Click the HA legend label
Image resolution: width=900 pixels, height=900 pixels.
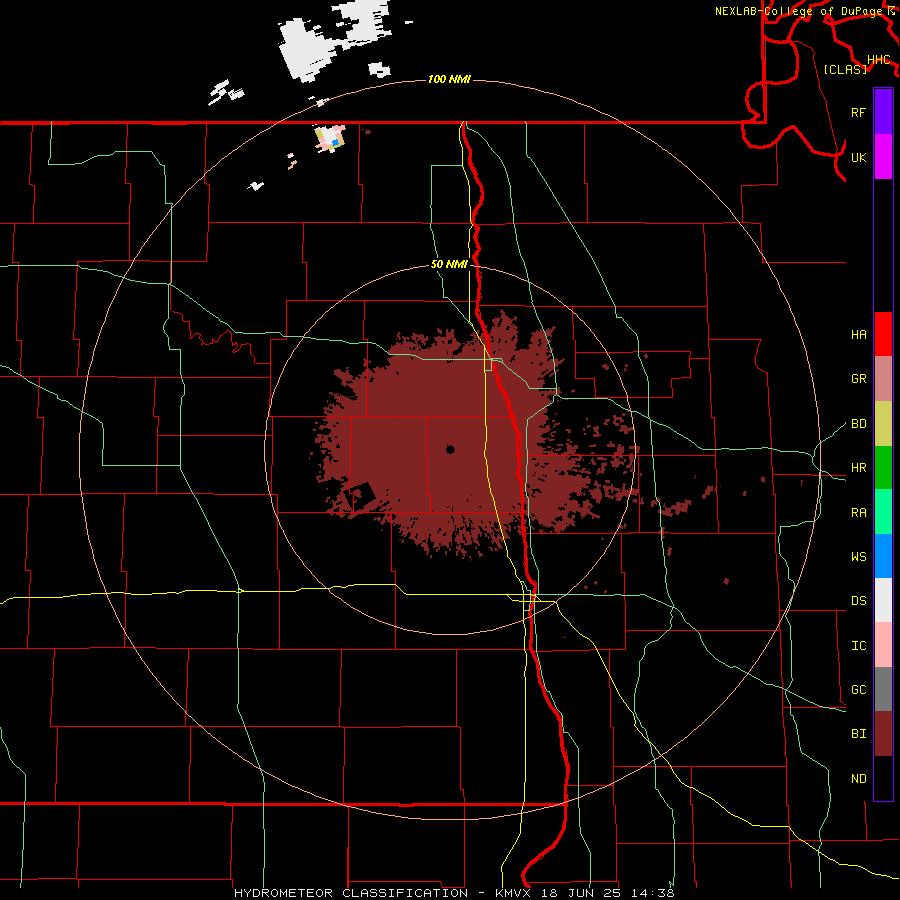tap(858, 334)
